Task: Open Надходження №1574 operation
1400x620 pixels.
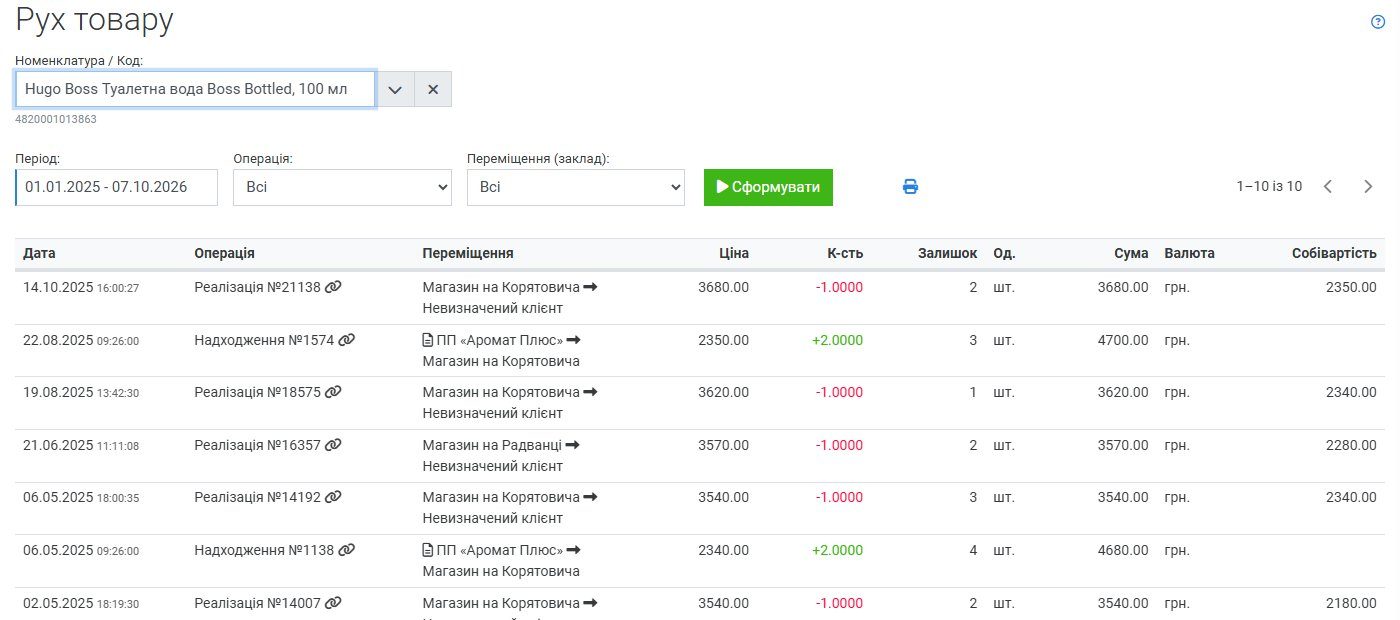Action: pos(264,340)
